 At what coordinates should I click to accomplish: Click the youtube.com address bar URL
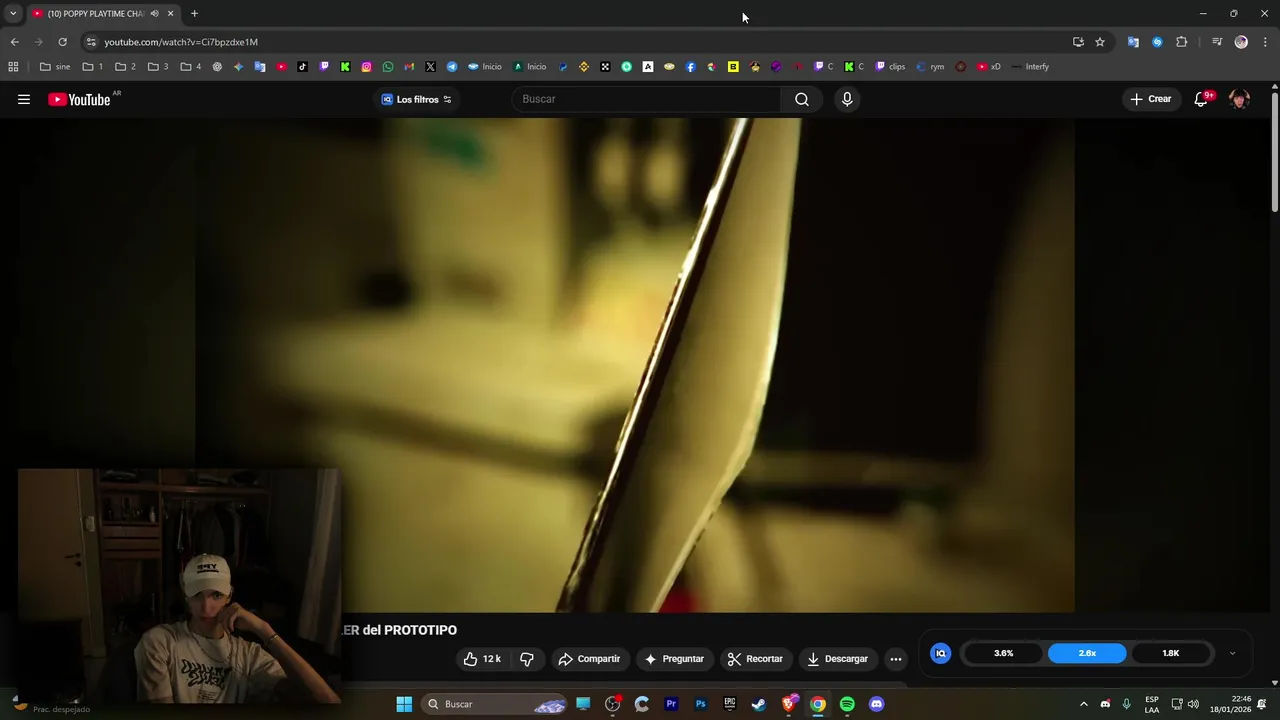[181, 42]
